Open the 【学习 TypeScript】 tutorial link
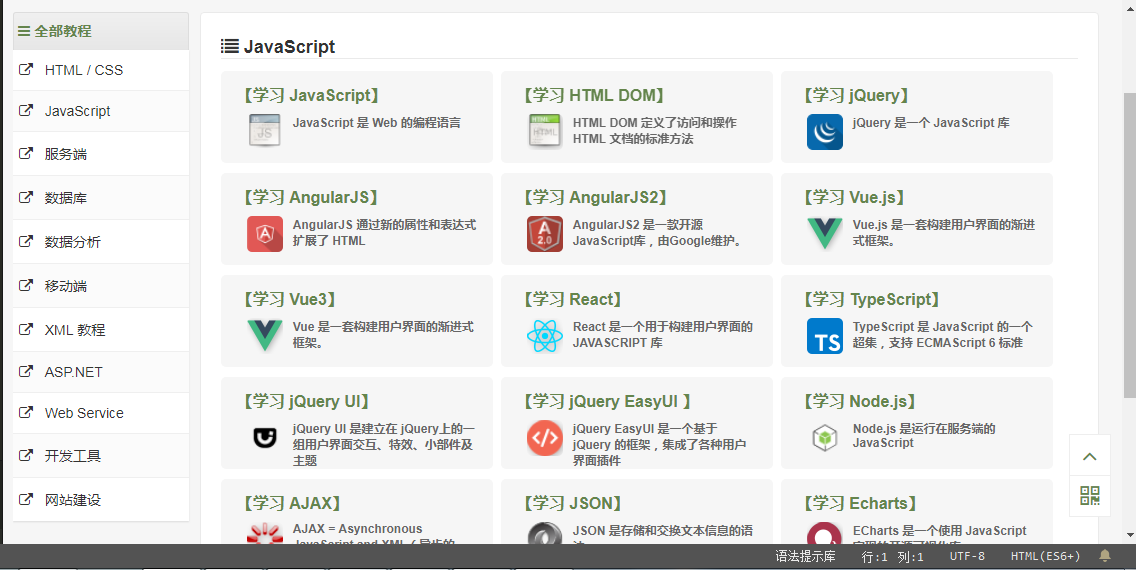1136x570 pixels. point(872,300)
